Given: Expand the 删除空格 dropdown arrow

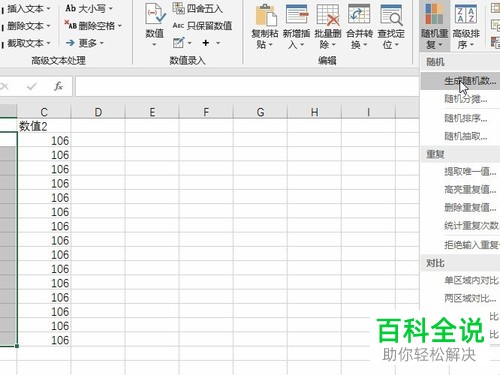Looking at the screenshot, I should pyautogui.click(x=120, y=26).
